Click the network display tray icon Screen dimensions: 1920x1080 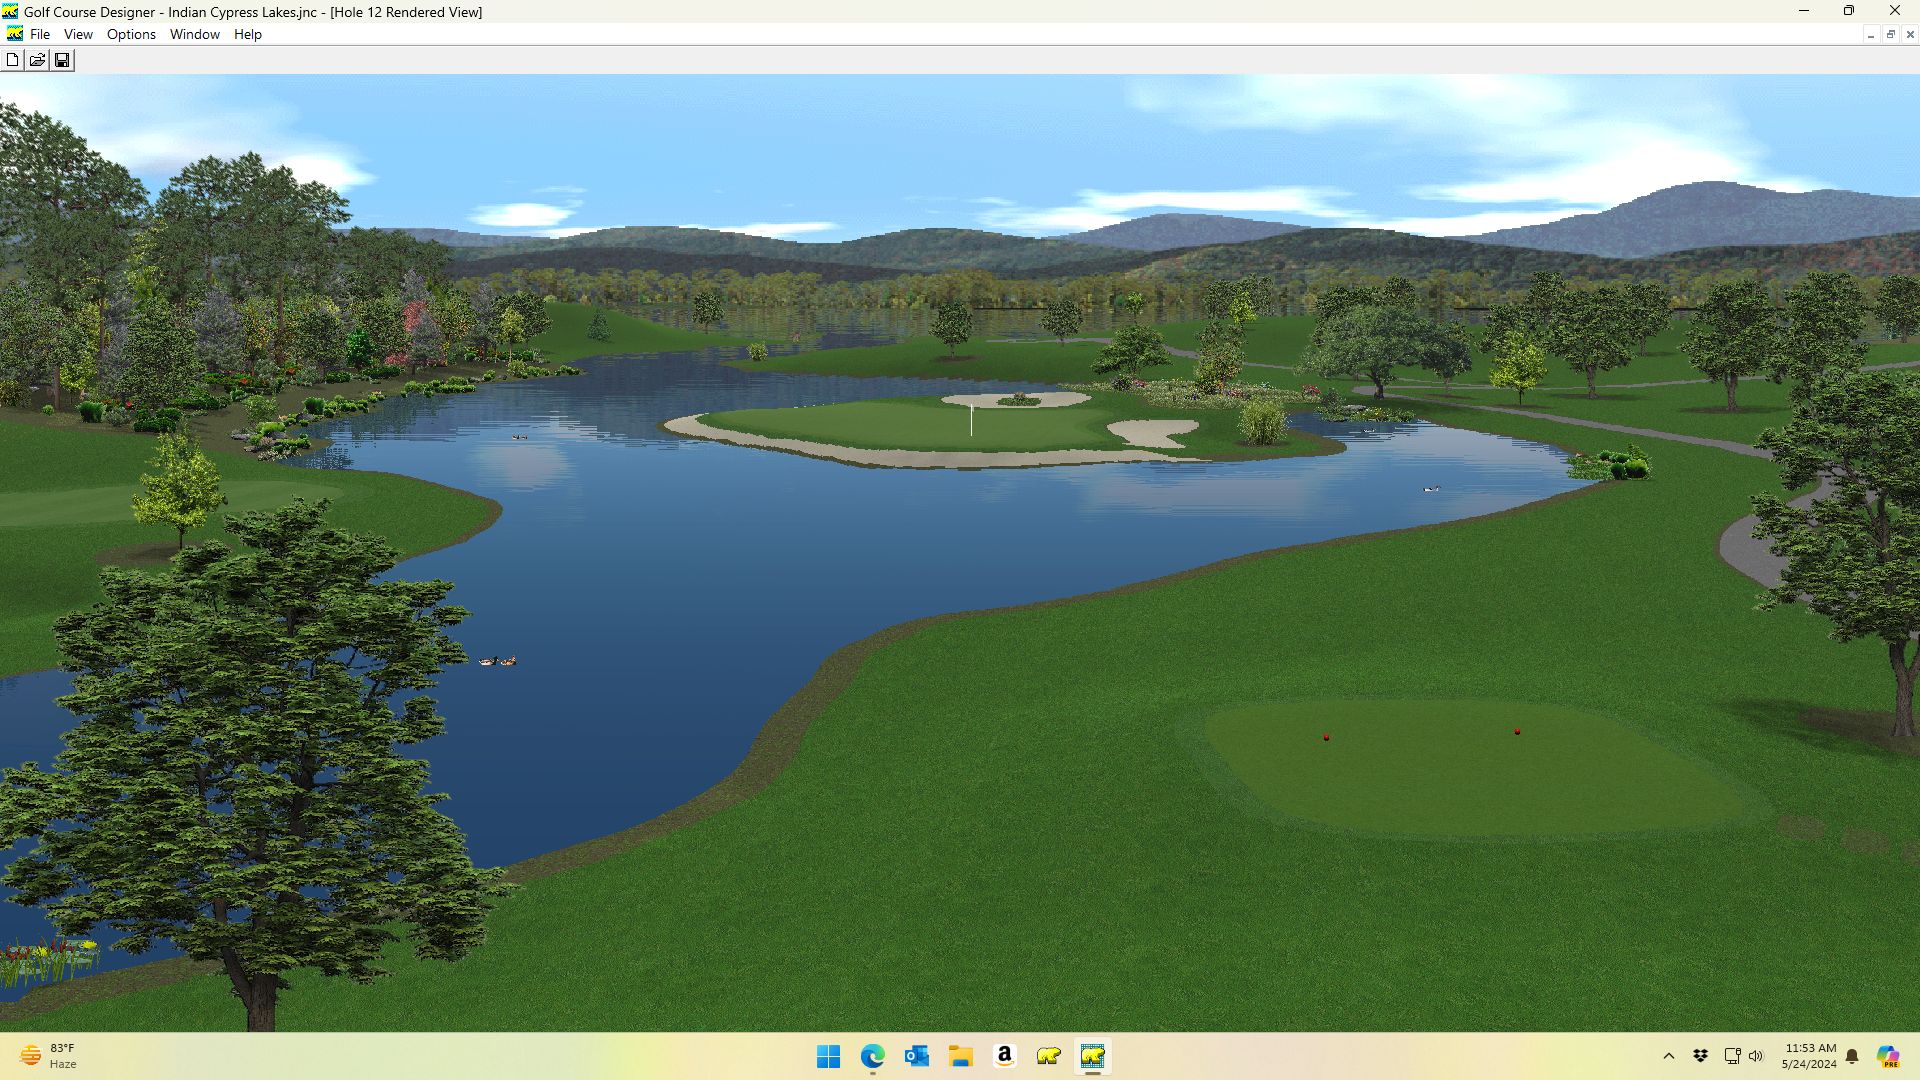[1732, 1056]
